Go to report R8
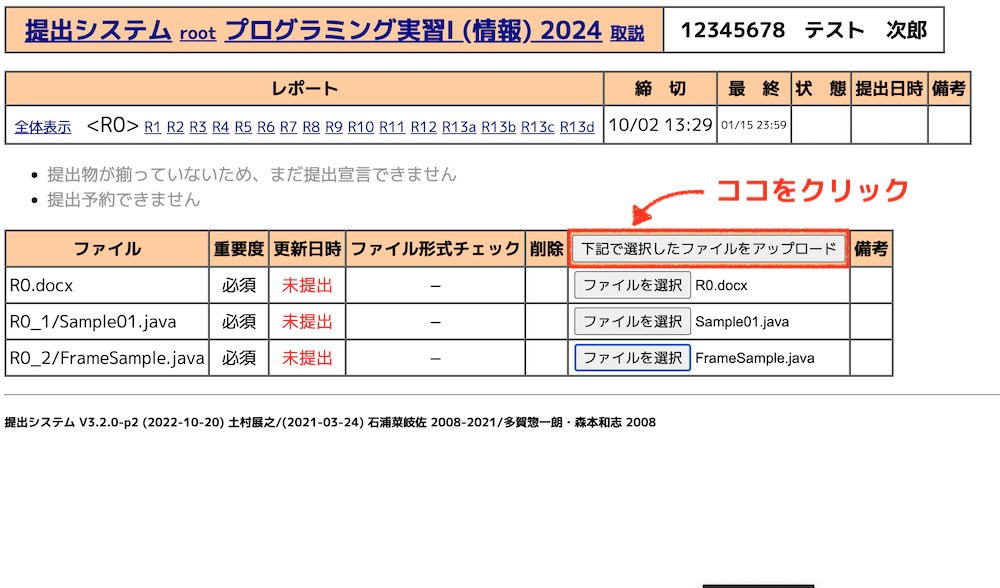The width and height of the screenshot is (1000, 588). (x=311, y=127)
